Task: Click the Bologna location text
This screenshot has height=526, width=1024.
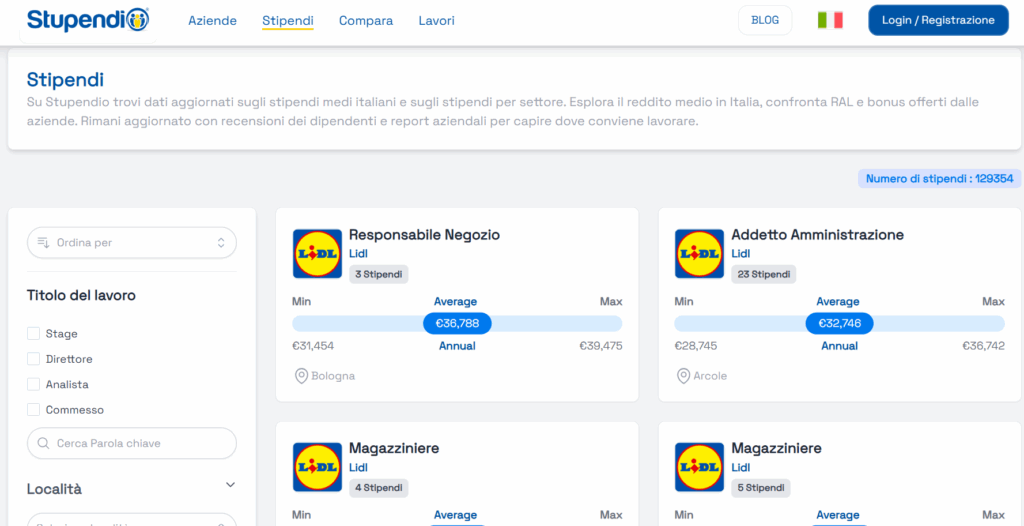Action: pos(333,376)
